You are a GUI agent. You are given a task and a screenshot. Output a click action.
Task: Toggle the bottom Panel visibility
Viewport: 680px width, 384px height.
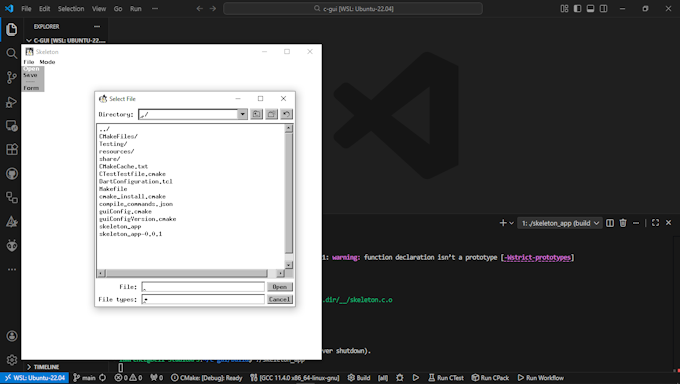tap(590, 9)
